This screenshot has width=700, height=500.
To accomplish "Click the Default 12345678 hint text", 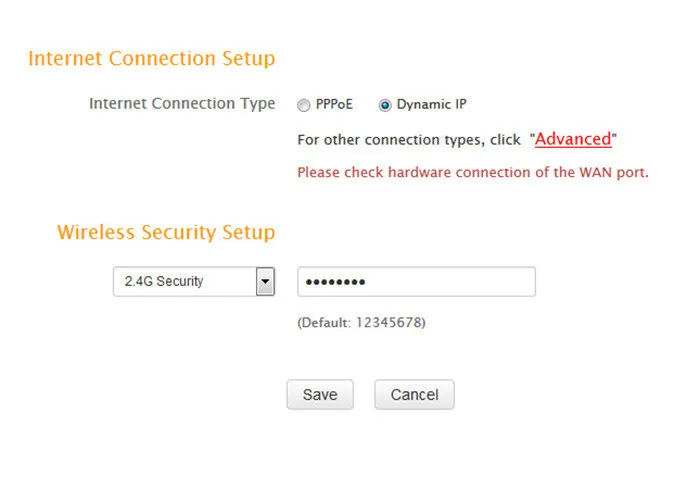I will pyautogui.click(x=362, y=322).
